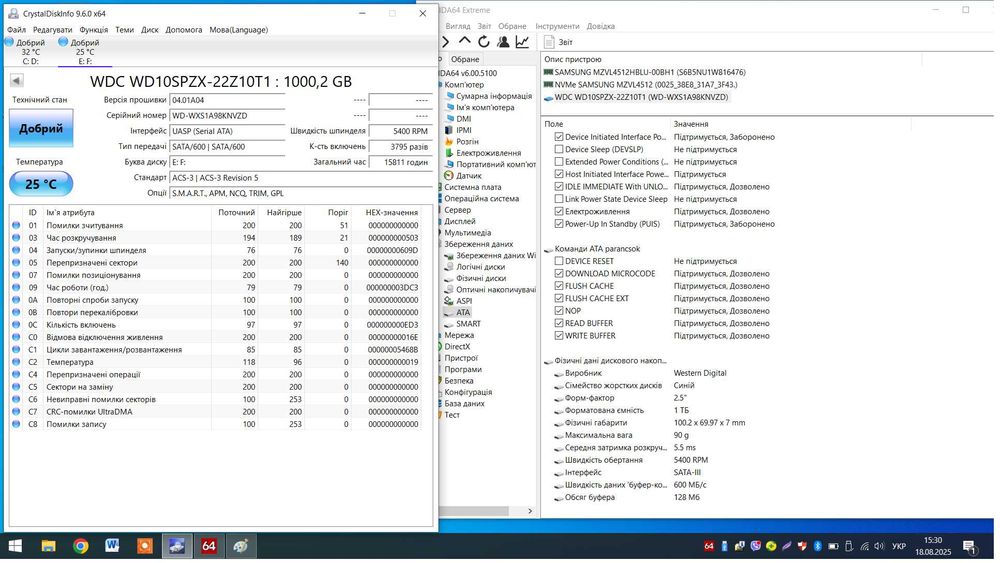
Task: Toggle the Power-Up In Standby (PUIS) checkbox
Action: (559, 224)
